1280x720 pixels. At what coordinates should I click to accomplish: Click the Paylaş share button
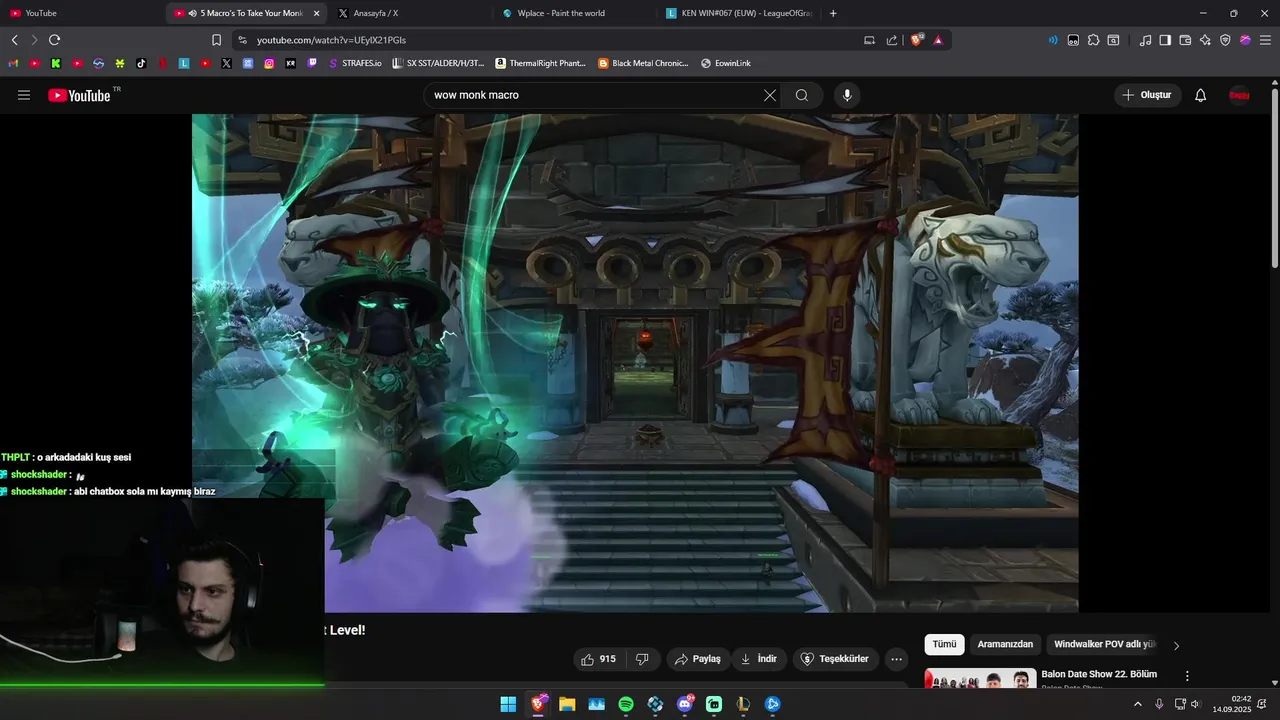pyautogui.click(x=698, y=659)
